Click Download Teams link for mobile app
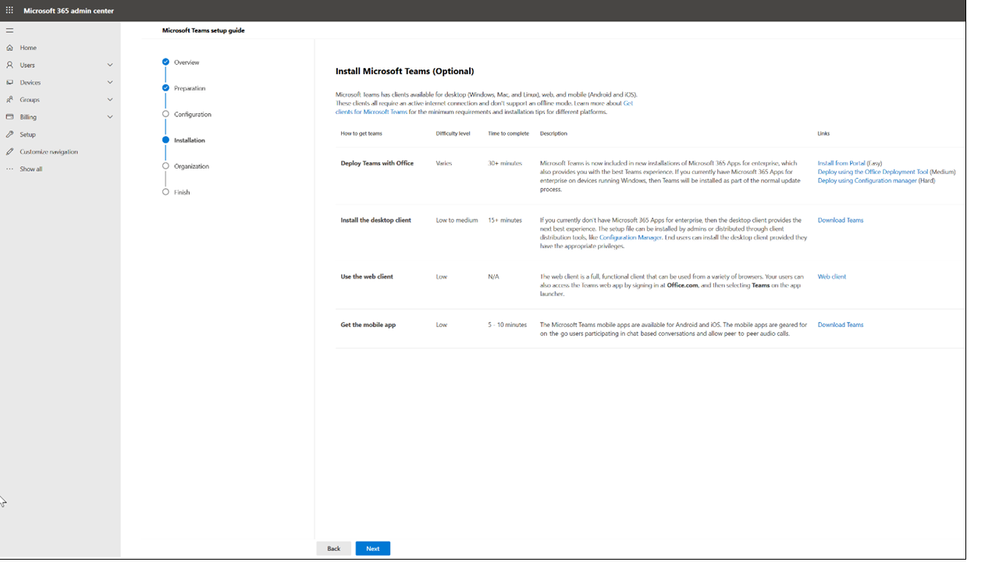The width and height of the screenshot is (999, 562). (840, 325)
